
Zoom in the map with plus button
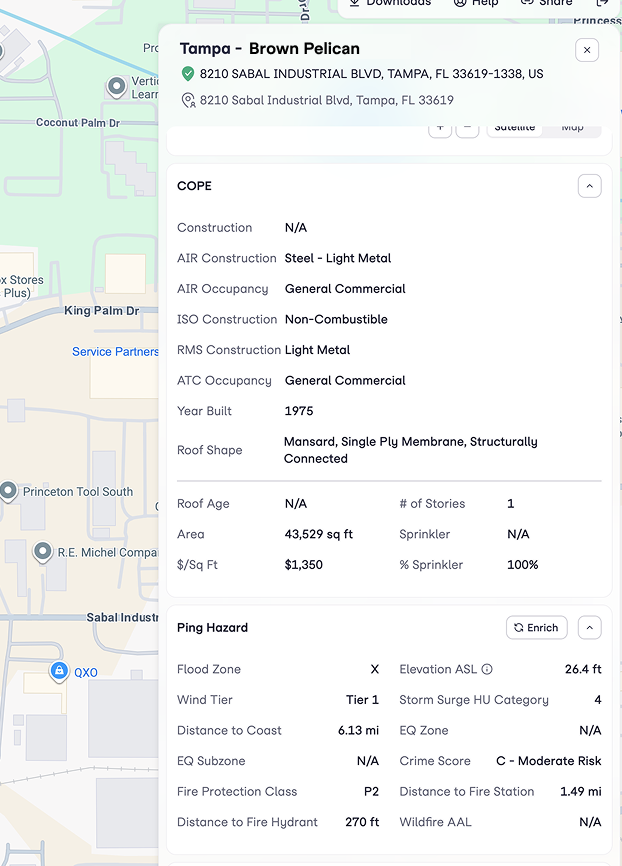pos(440,129)
